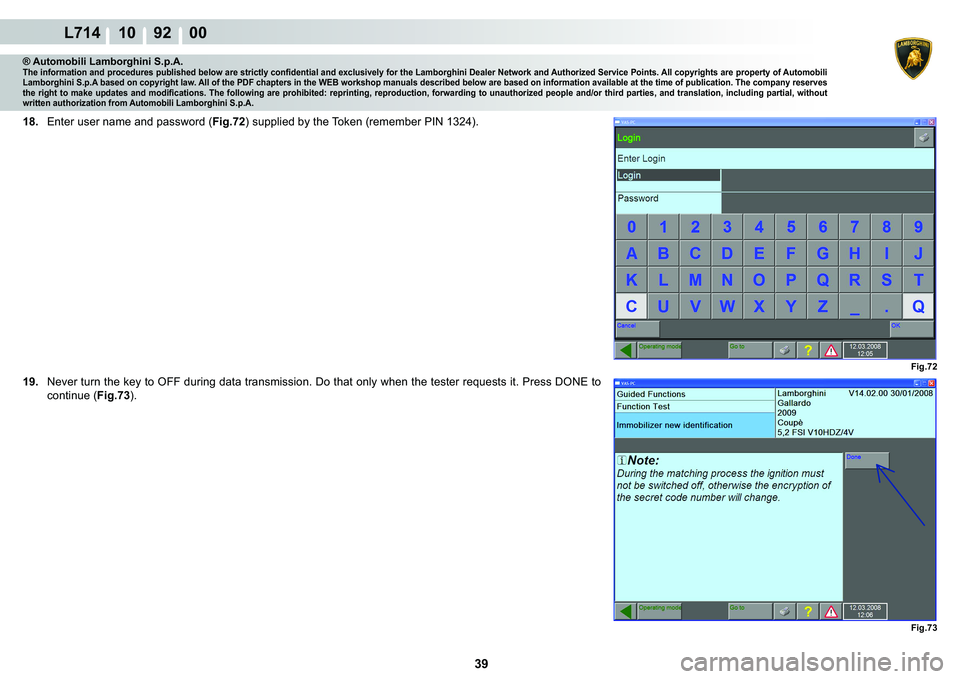Tap the A key on the on-screen keyboard
This screenshot has height=679, width=960.
(x=631, y=253)
